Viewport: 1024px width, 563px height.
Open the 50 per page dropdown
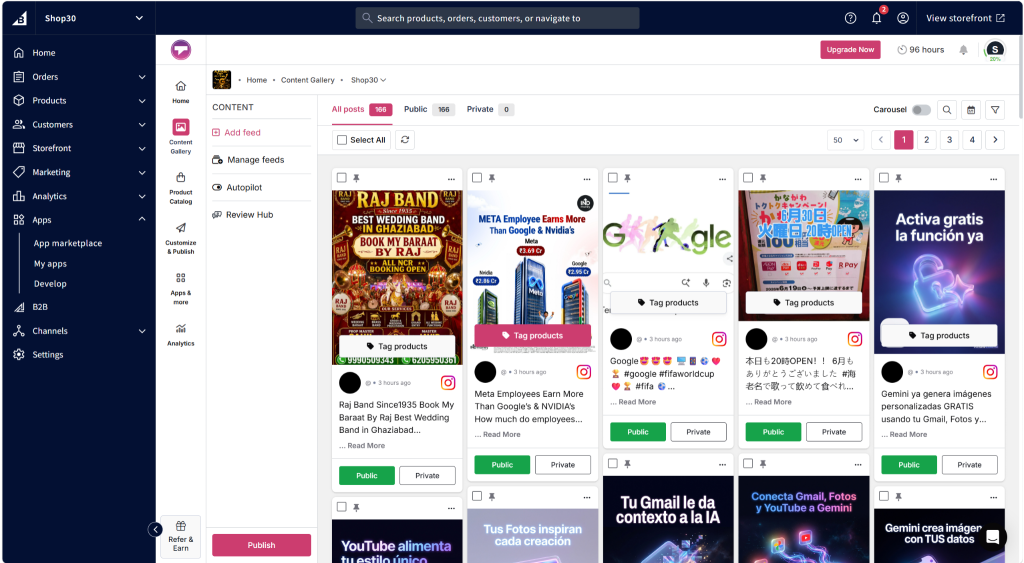[x=846, y=140]
